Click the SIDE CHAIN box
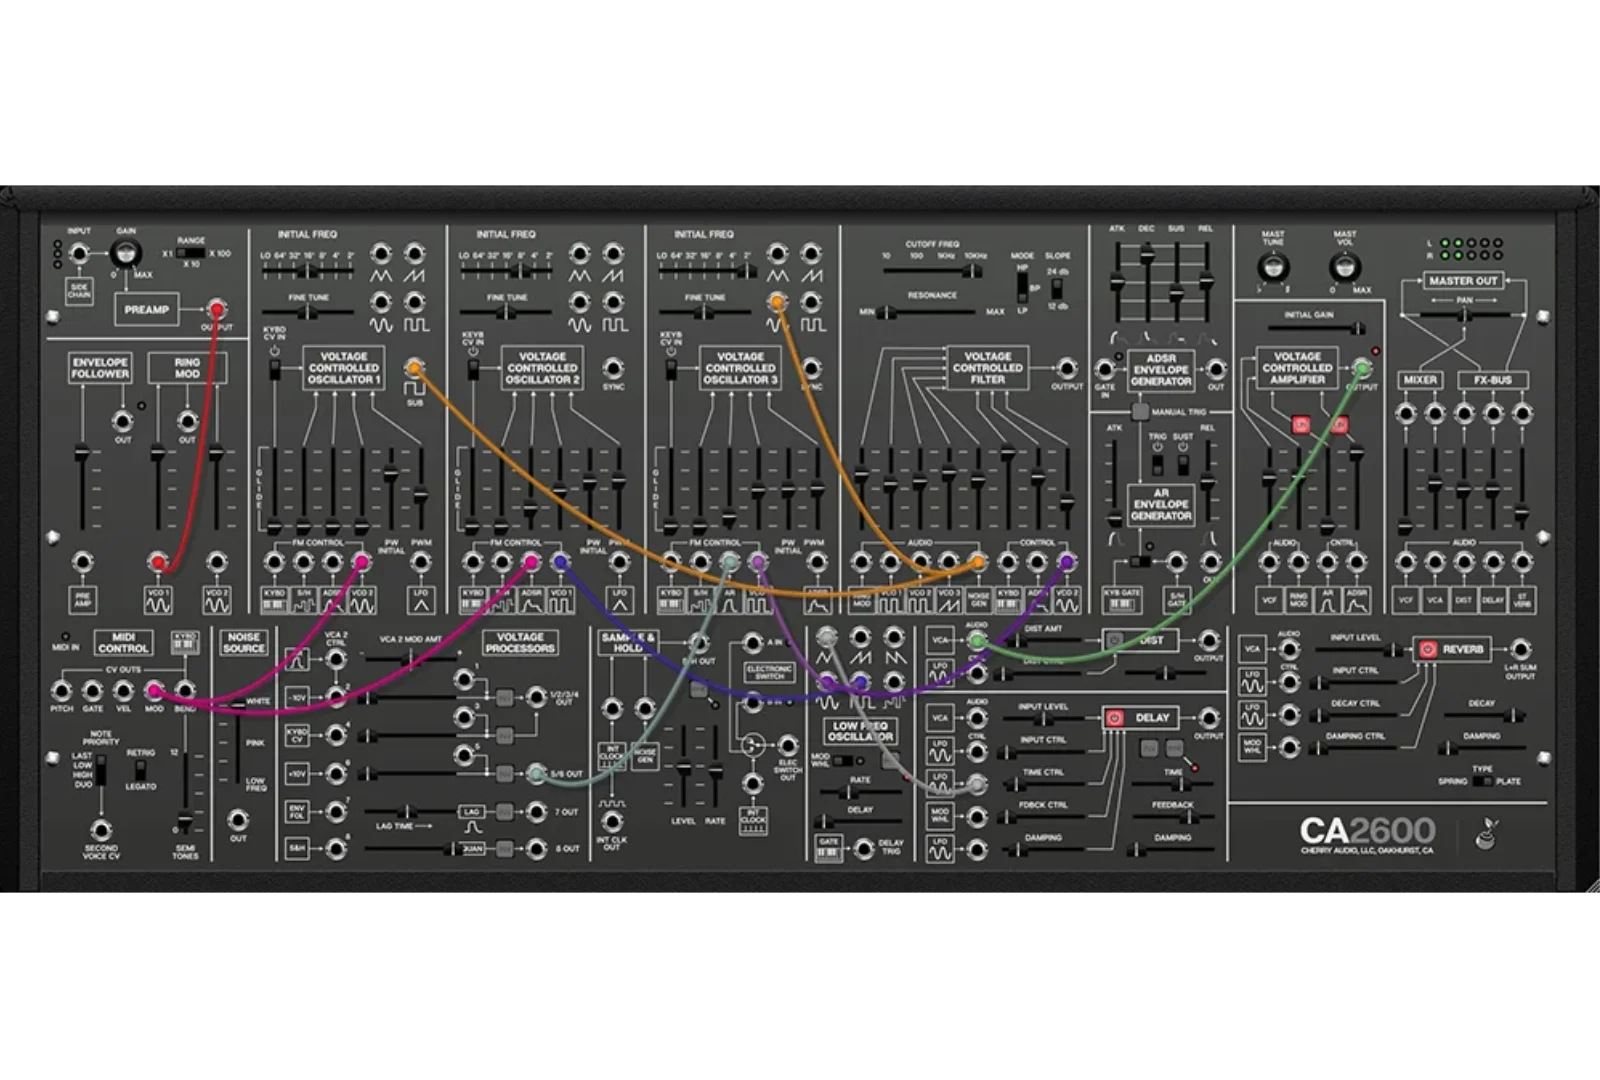Viewport: 1600px width, 1080px height. pos(79,291)
